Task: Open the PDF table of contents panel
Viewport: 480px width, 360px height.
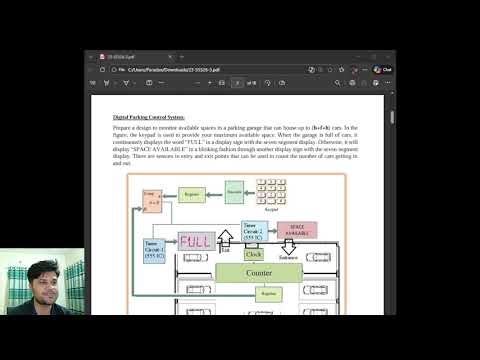Action: click(x=92, y=83)
